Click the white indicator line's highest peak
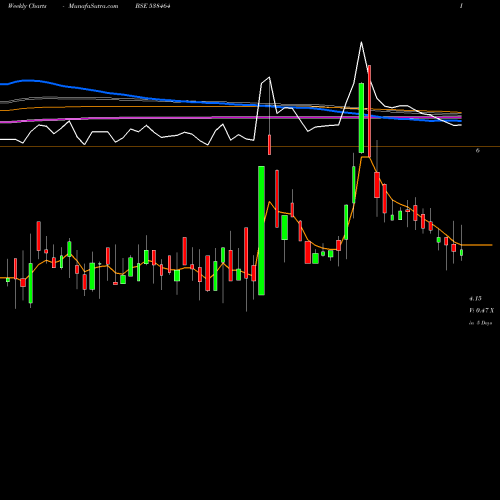The width and height of the screenshot is (500, 500). [361, 43]
